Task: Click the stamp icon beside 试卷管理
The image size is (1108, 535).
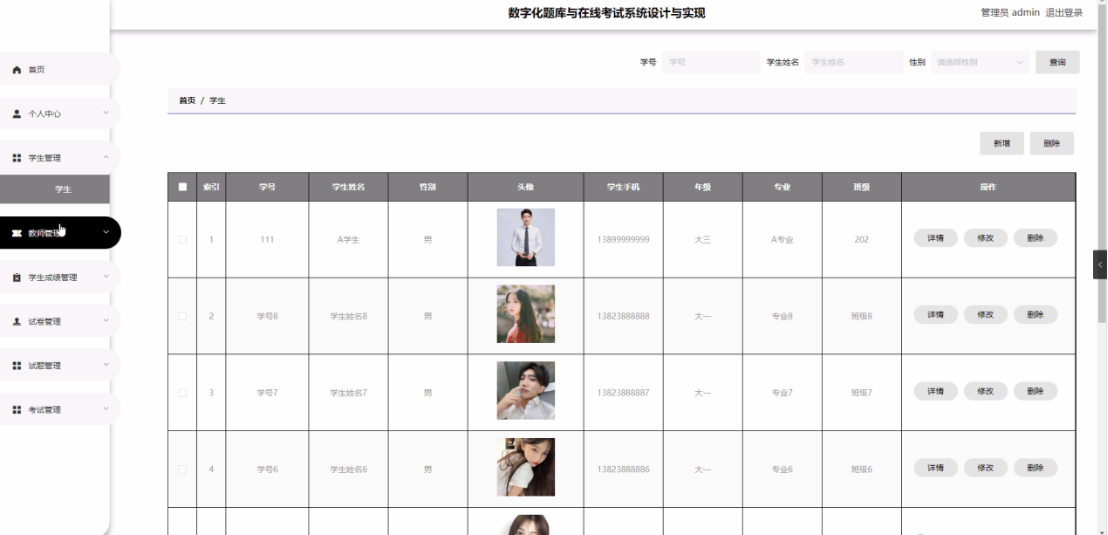Action: point(17,322)
